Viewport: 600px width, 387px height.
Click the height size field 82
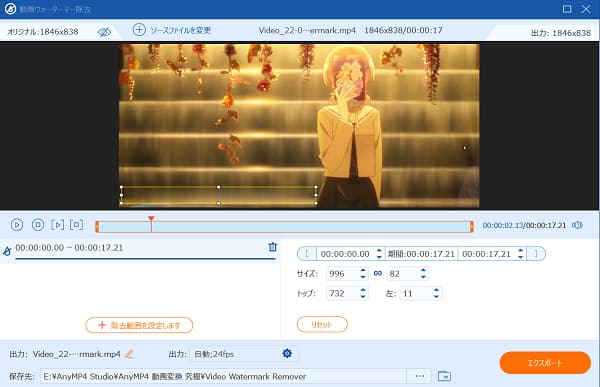point(403,274)
